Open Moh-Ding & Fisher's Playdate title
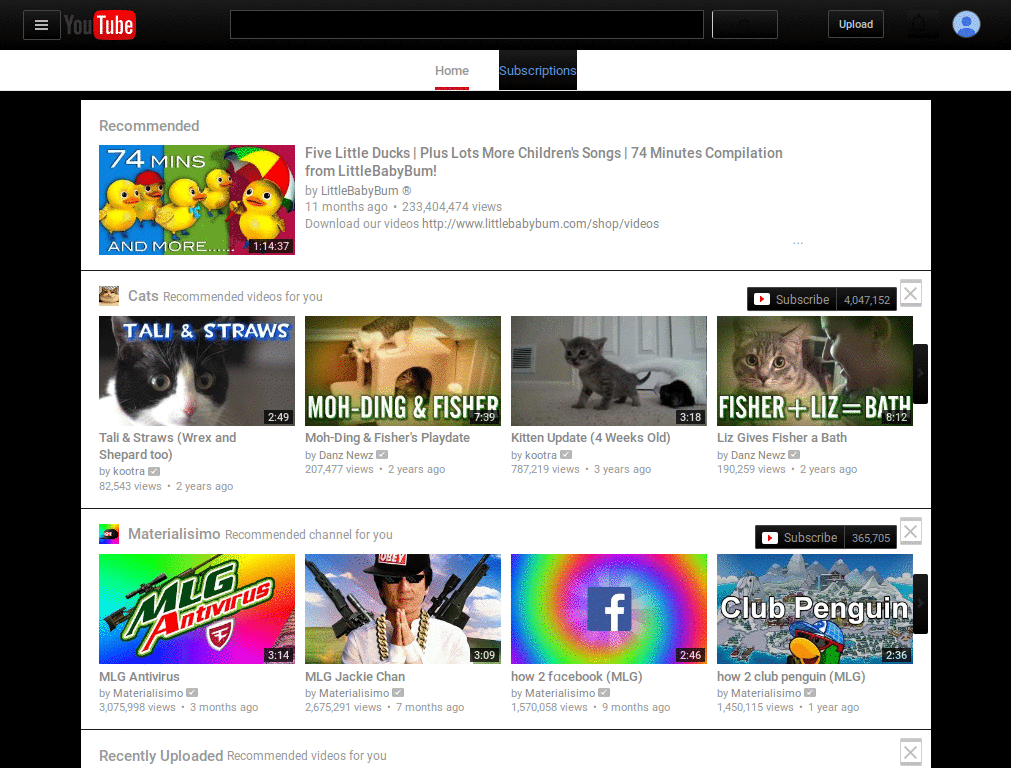Screen dimensions: 1024x768 387,438
